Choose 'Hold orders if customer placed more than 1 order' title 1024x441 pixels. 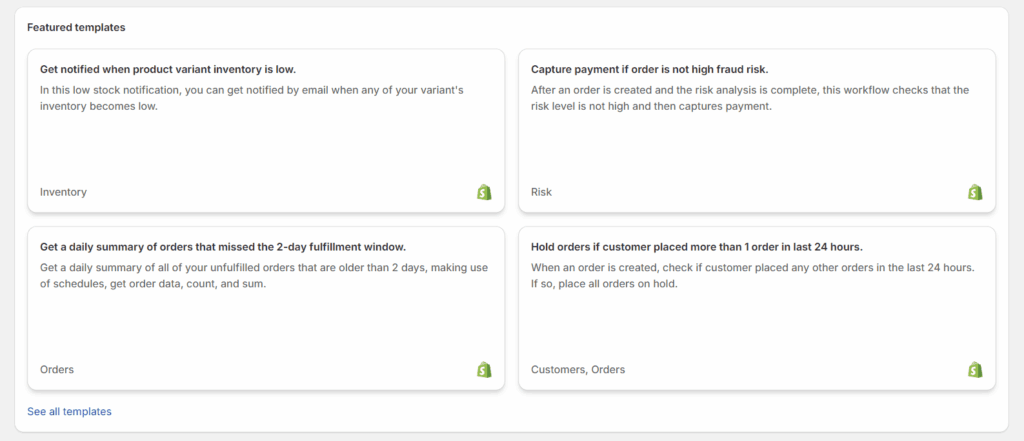(x=697, y=247)
